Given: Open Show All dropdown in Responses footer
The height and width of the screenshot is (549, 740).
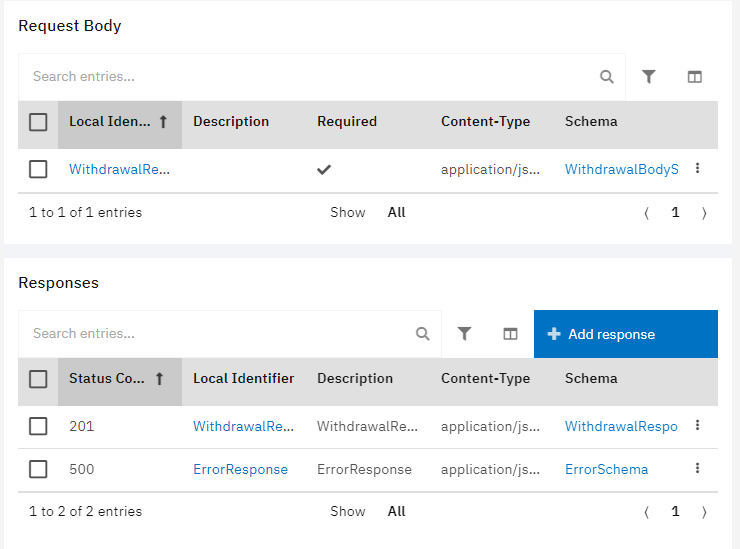Looking at the screenshot, I should [396, 511].
